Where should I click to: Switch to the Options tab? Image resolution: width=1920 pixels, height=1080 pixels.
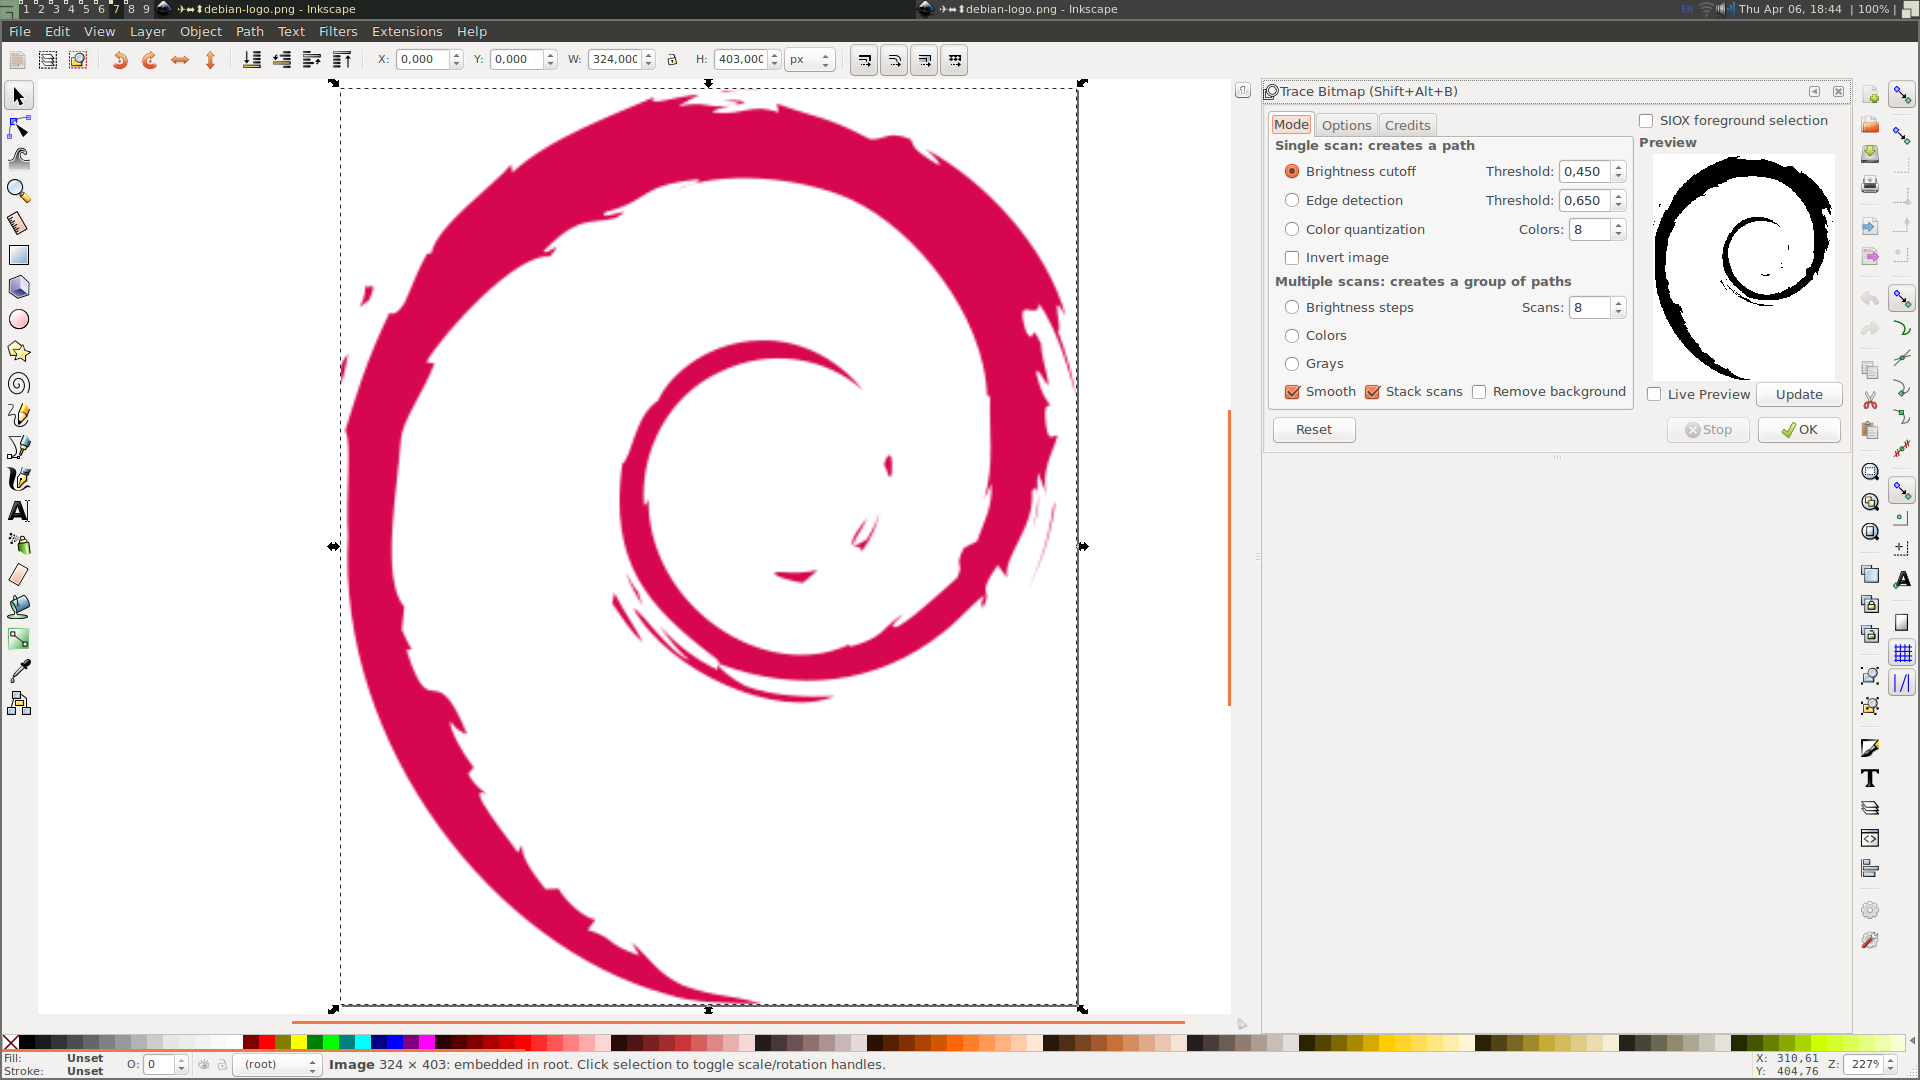pos(1346,125)
